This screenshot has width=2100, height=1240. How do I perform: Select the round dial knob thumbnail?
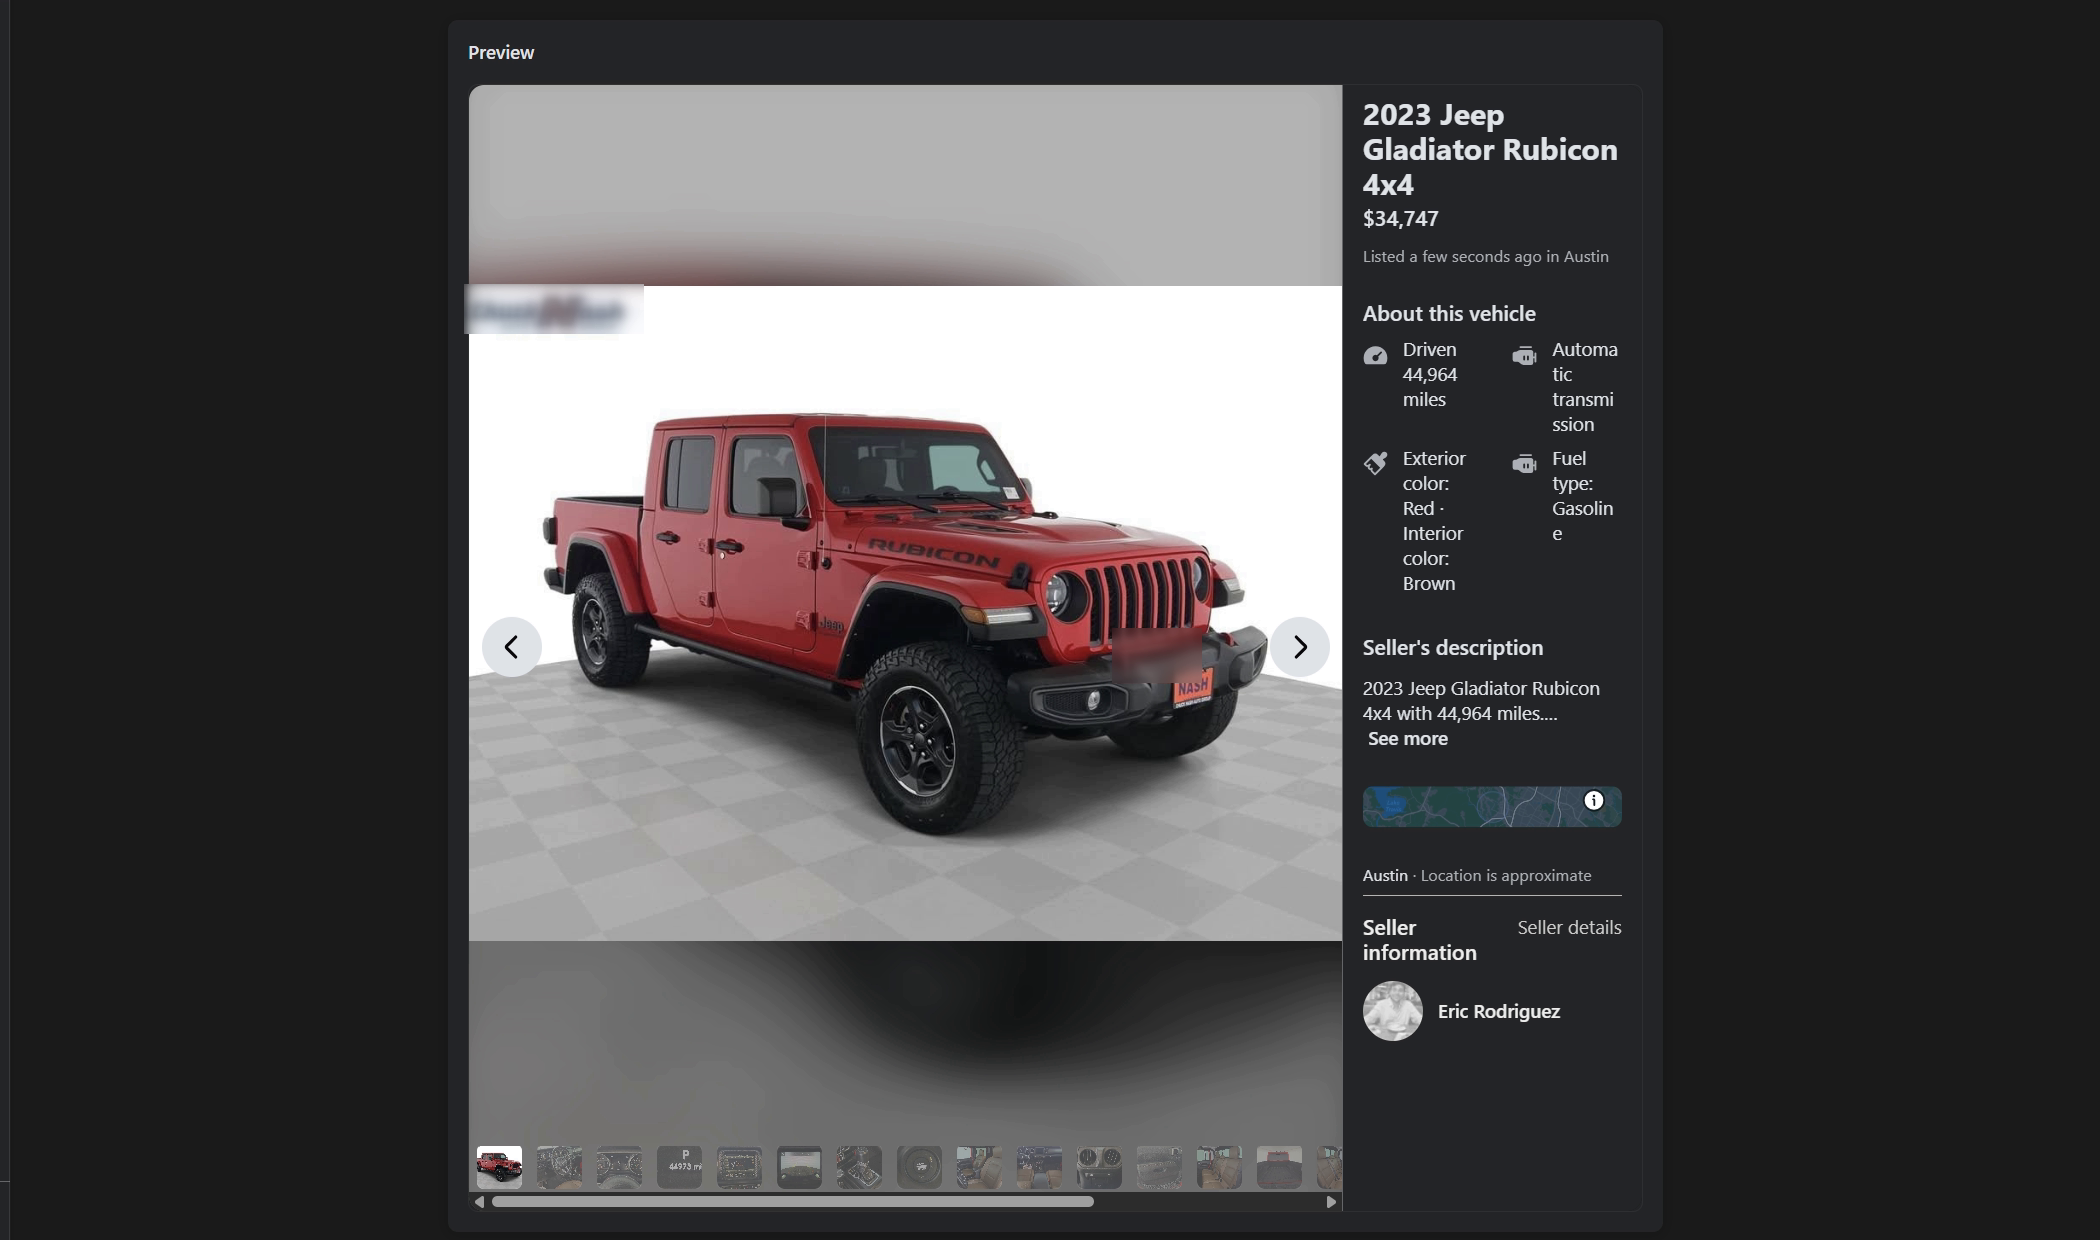click(x=919, y=1168)
